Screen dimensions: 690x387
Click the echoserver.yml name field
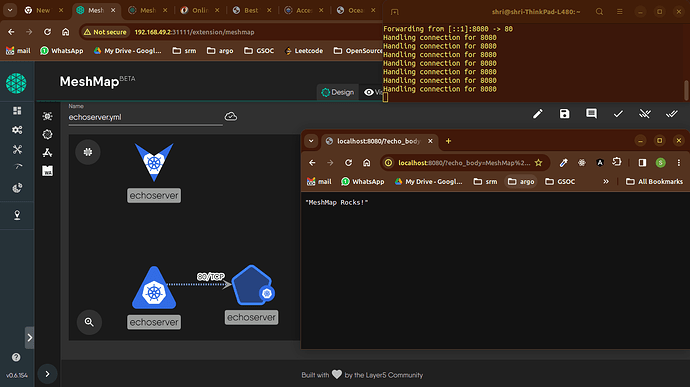[145, 117]
